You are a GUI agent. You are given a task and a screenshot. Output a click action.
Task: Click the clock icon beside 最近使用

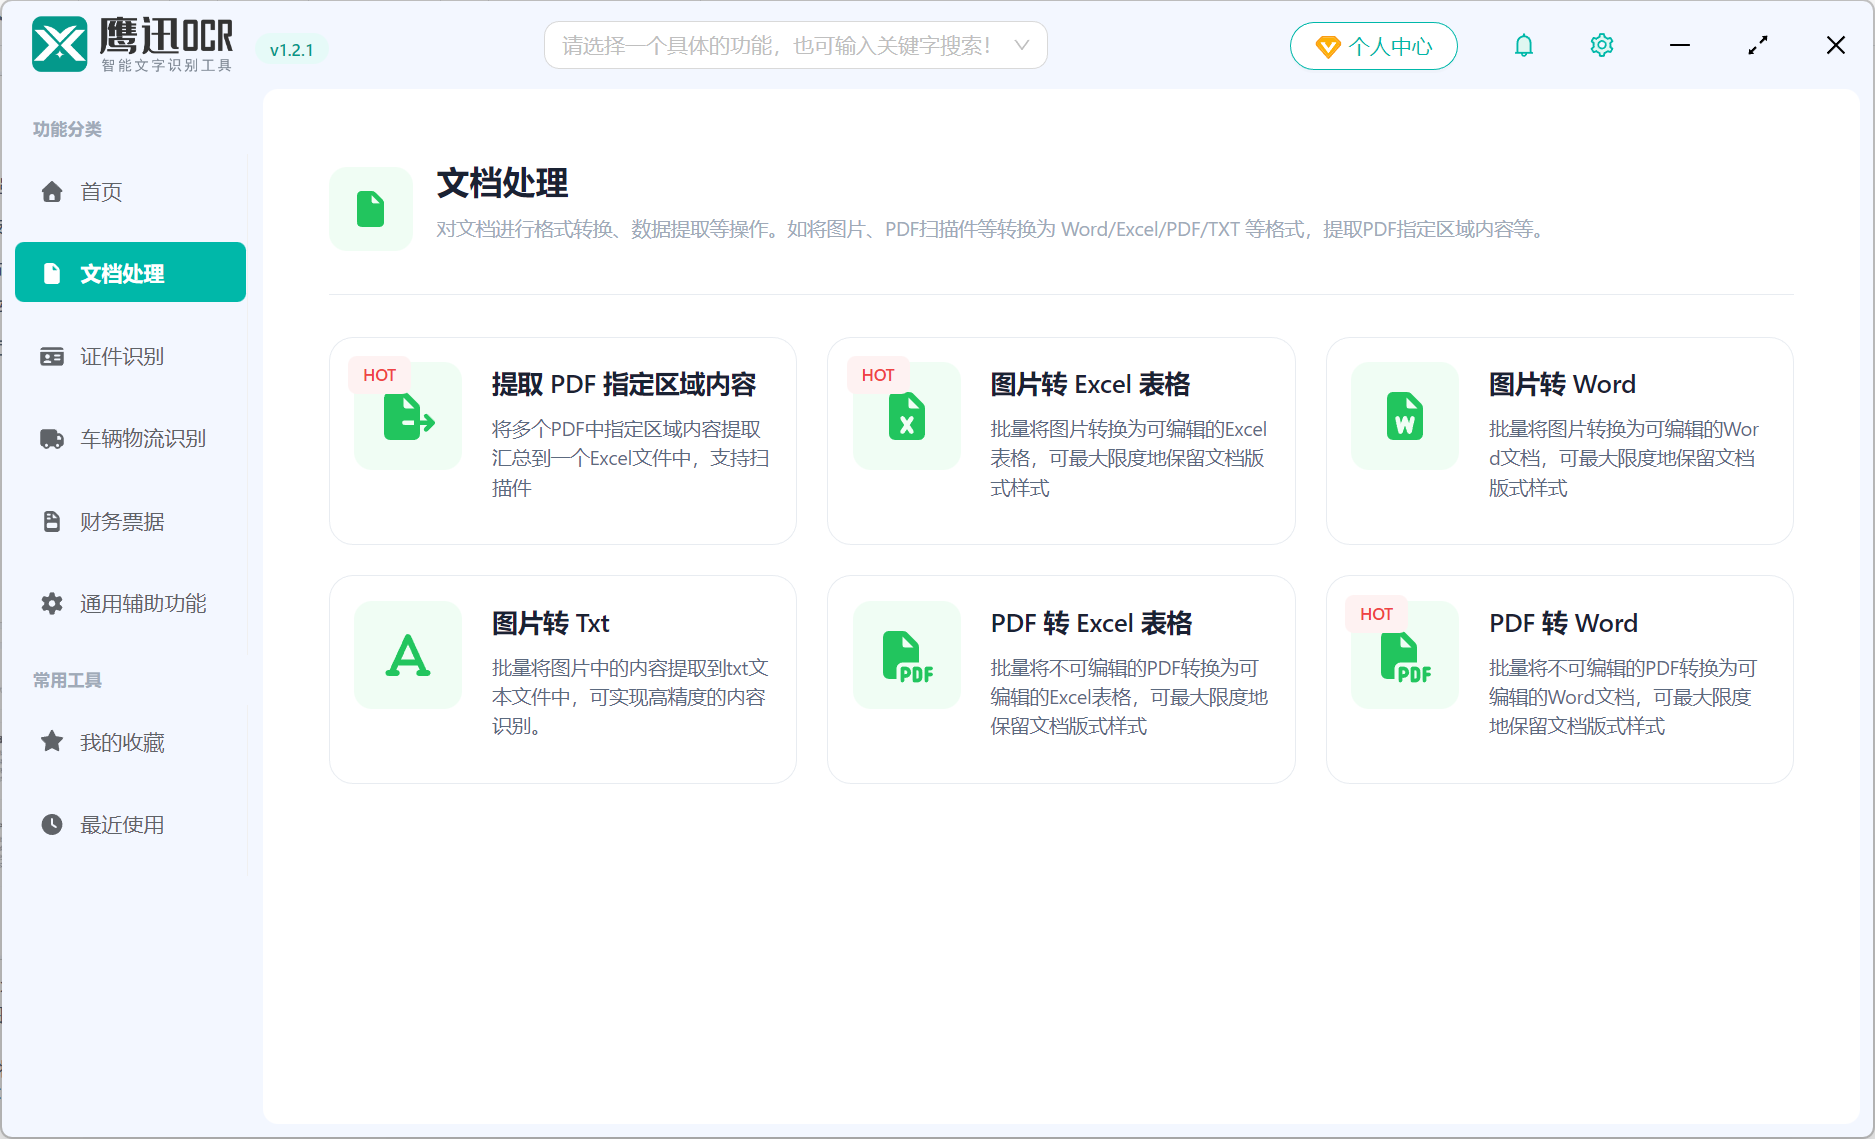click(x=52, y=824)
